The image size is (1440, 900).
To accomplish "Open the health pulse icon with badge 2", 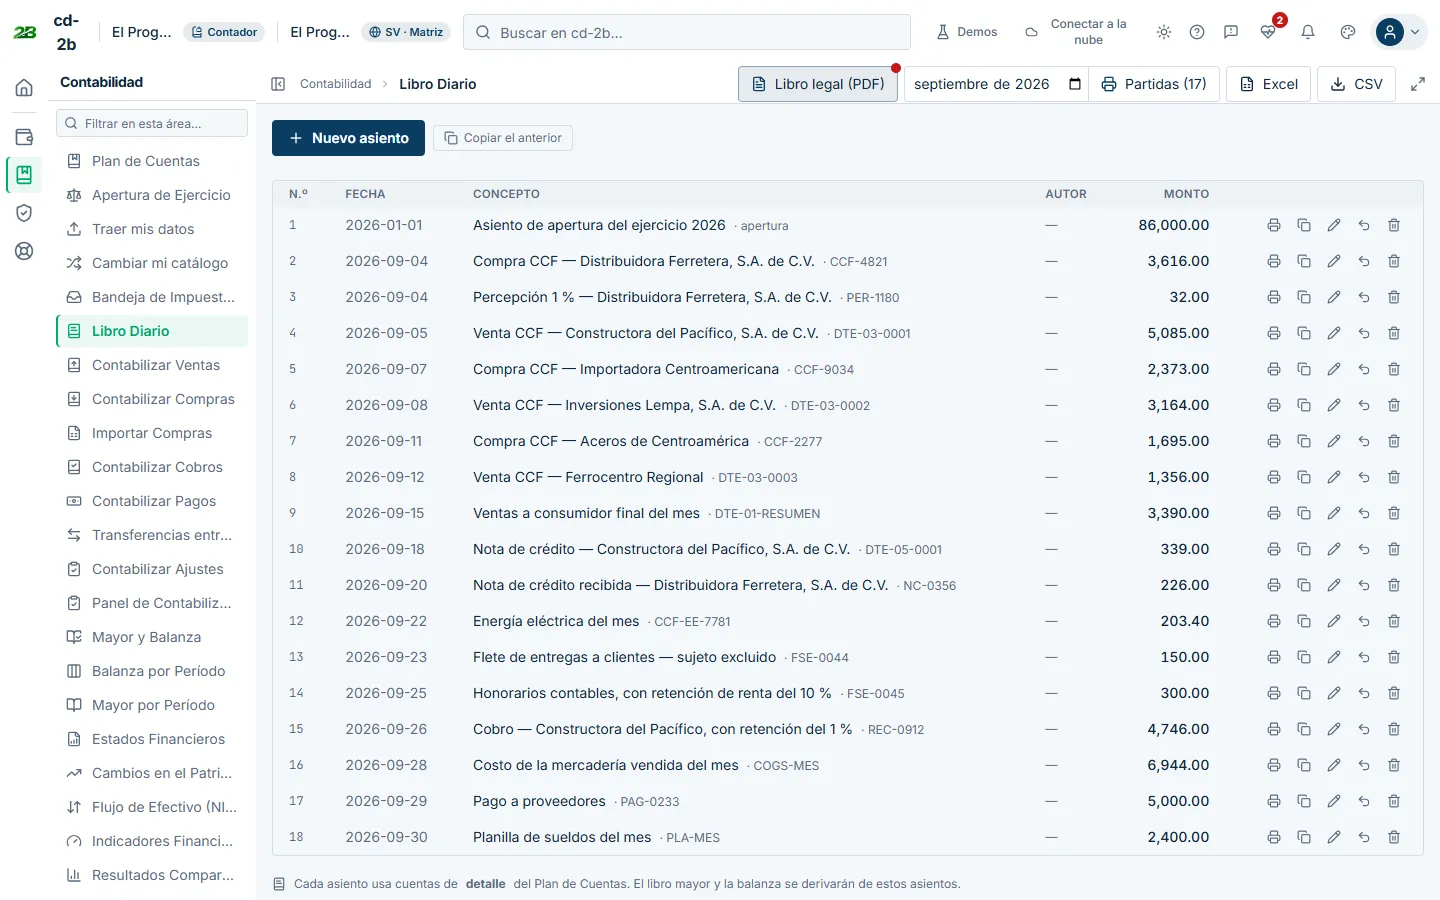I will [x=1268, y=32].
